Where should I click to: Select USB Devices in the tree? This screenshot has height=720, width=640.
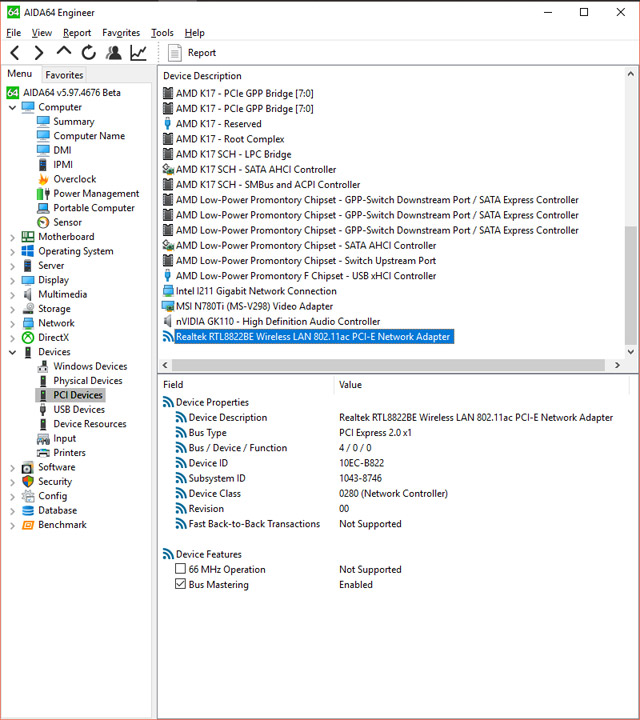79,410
